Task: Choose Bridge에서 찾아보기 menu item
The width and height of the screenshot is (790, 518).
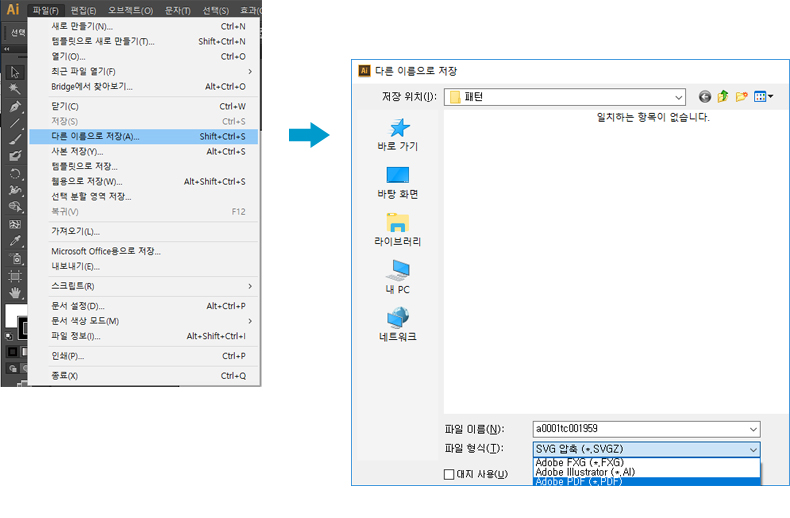Action: click(144, 87)
